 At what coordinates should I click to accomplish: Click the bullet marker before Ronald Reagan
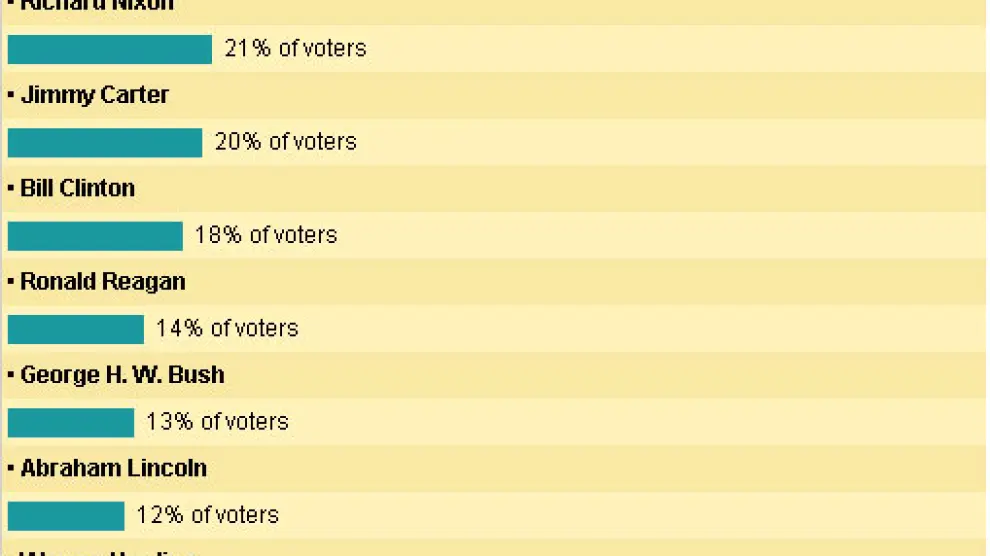11,283
